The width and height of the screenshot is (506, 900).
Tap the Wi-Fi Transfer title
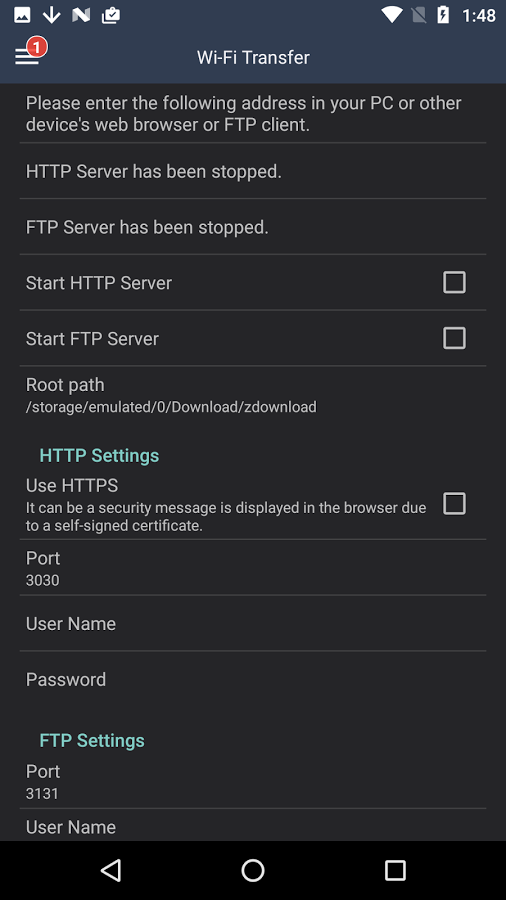coord(253,57)
